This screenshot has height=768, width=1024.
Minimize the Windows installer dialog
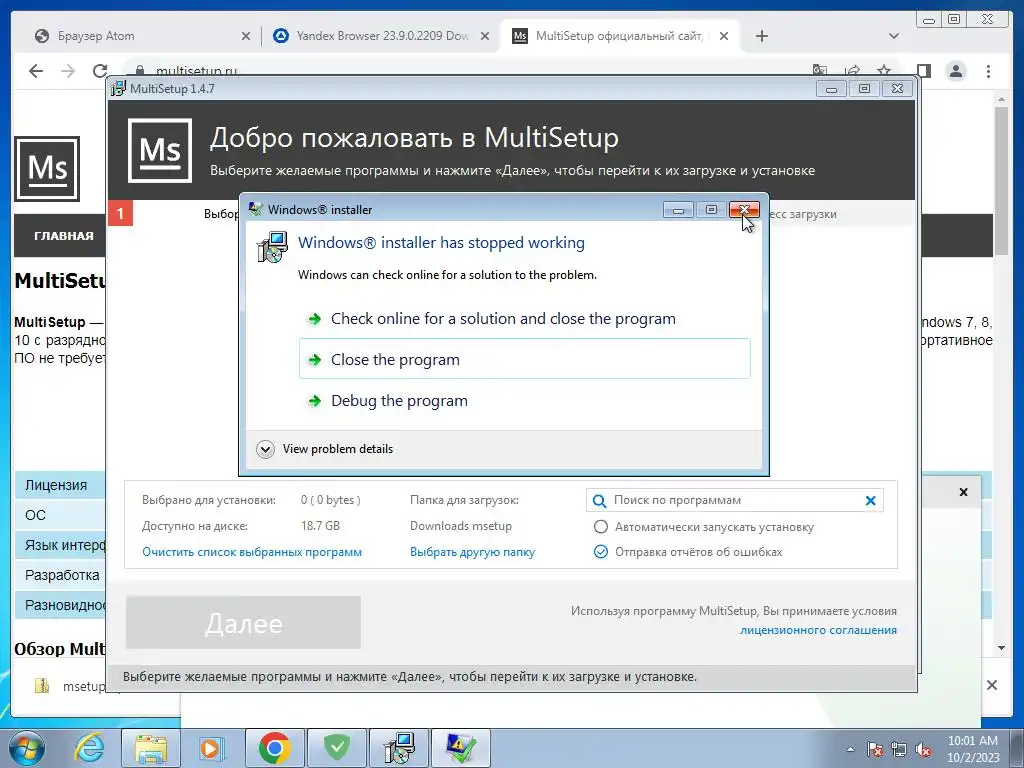pos(678,210)
